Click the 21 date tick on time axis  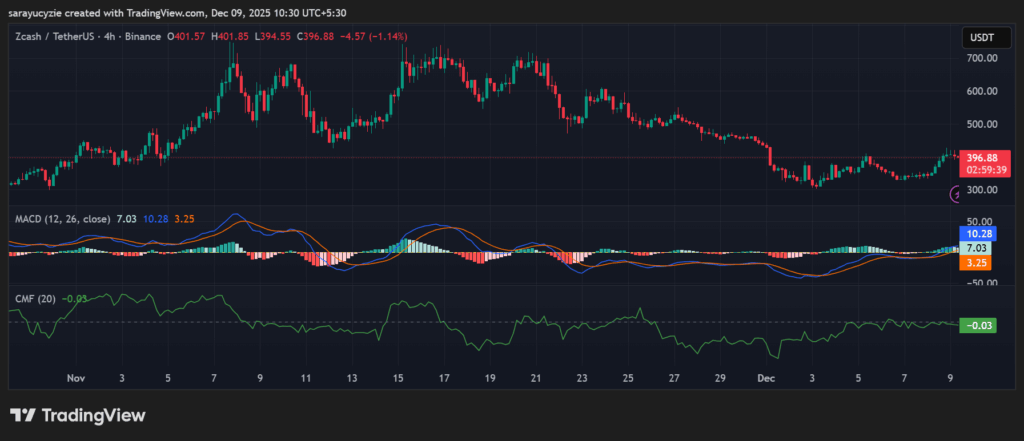click(x=535, y=379)
